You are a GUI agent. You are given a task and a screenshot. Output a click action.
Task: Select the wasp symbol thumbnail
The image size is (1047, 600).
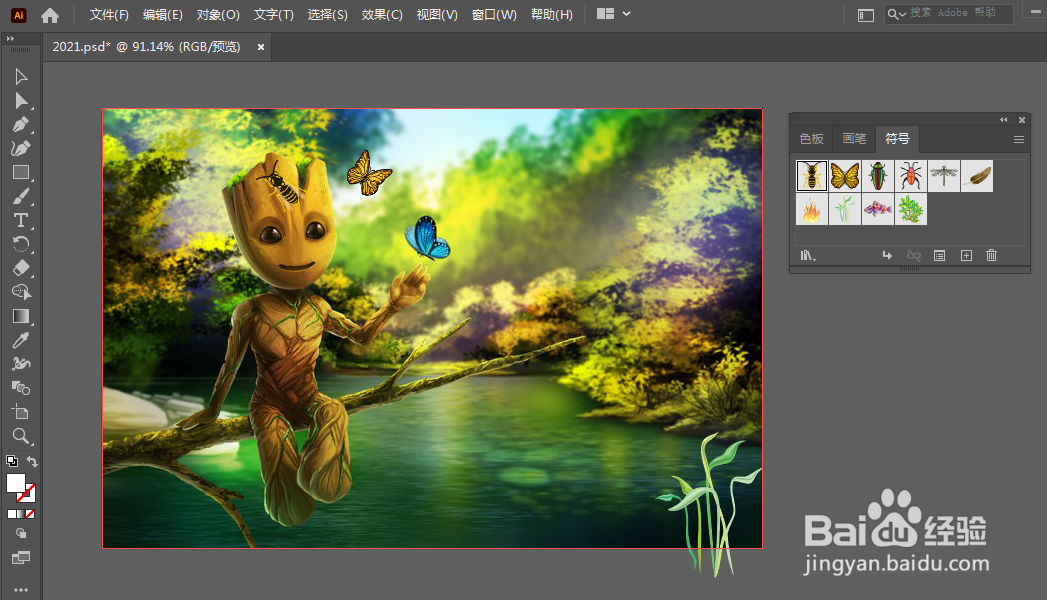812,176
